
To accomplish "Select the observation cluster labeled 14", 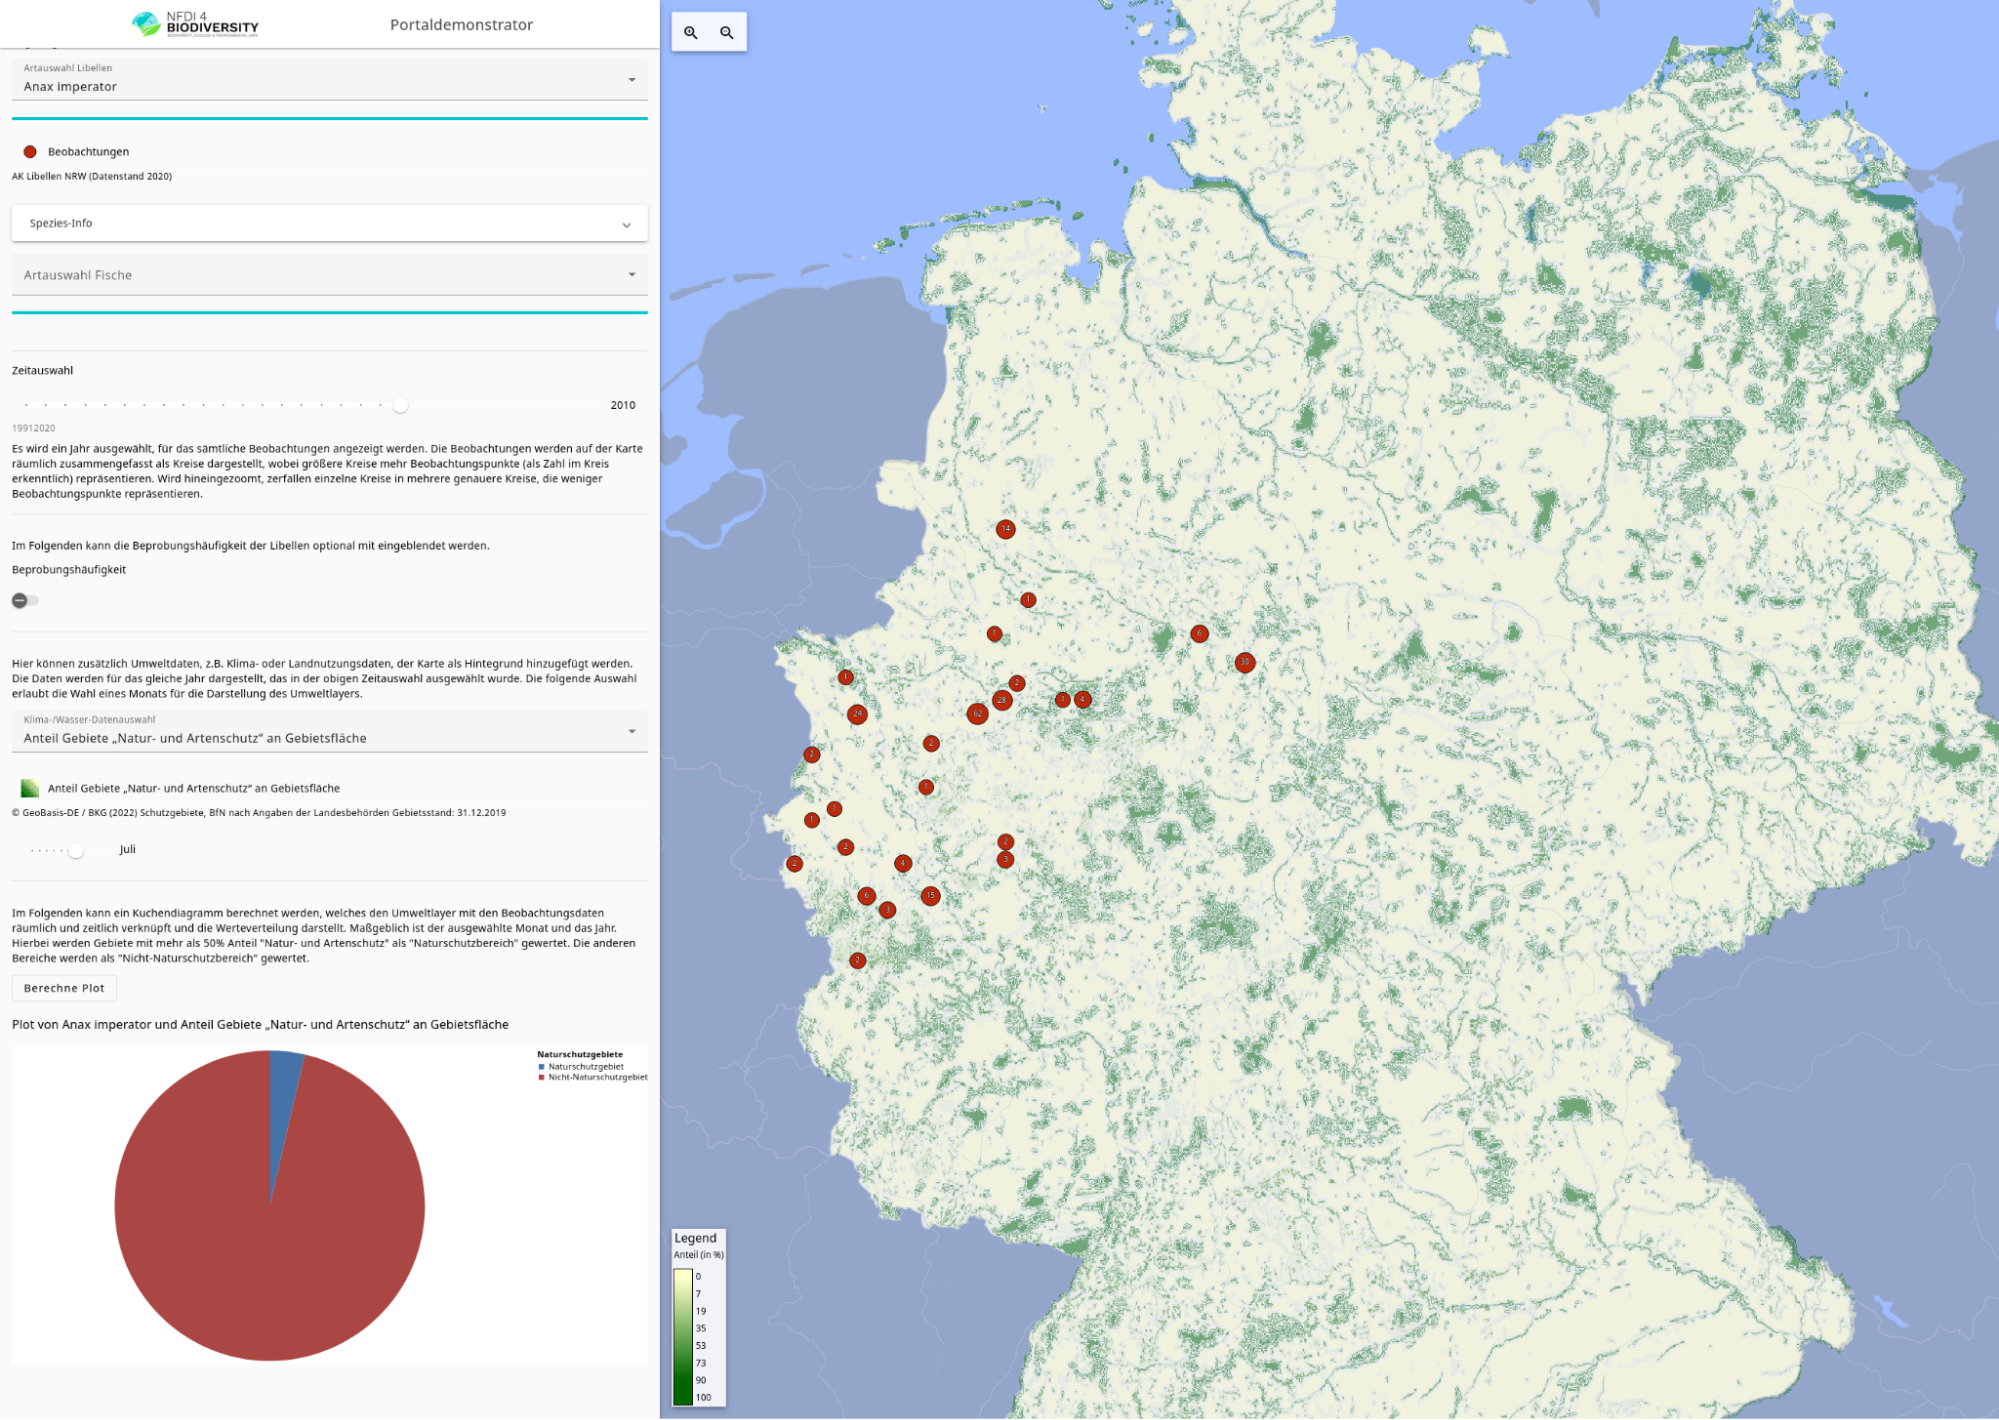I will point(1006,529).
